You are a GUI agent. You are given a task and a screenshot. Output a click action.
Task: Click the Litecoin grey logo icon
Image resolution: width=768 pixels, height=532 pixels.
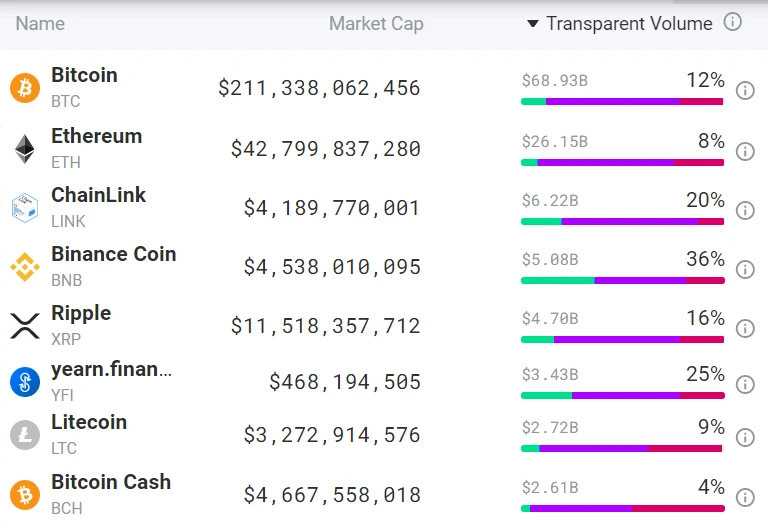point(24,435)
